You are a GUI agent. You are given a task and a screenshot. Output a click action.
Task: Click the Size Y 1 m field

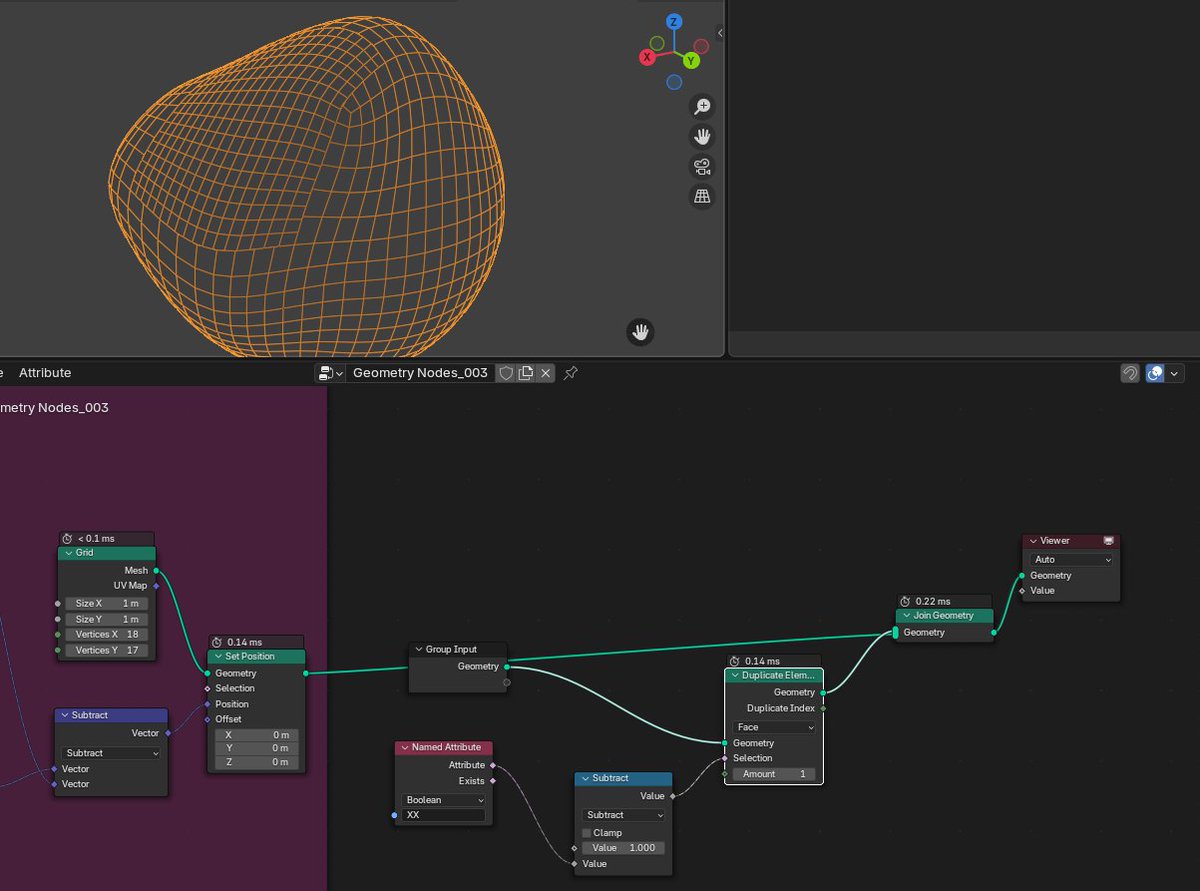point(107,620)
